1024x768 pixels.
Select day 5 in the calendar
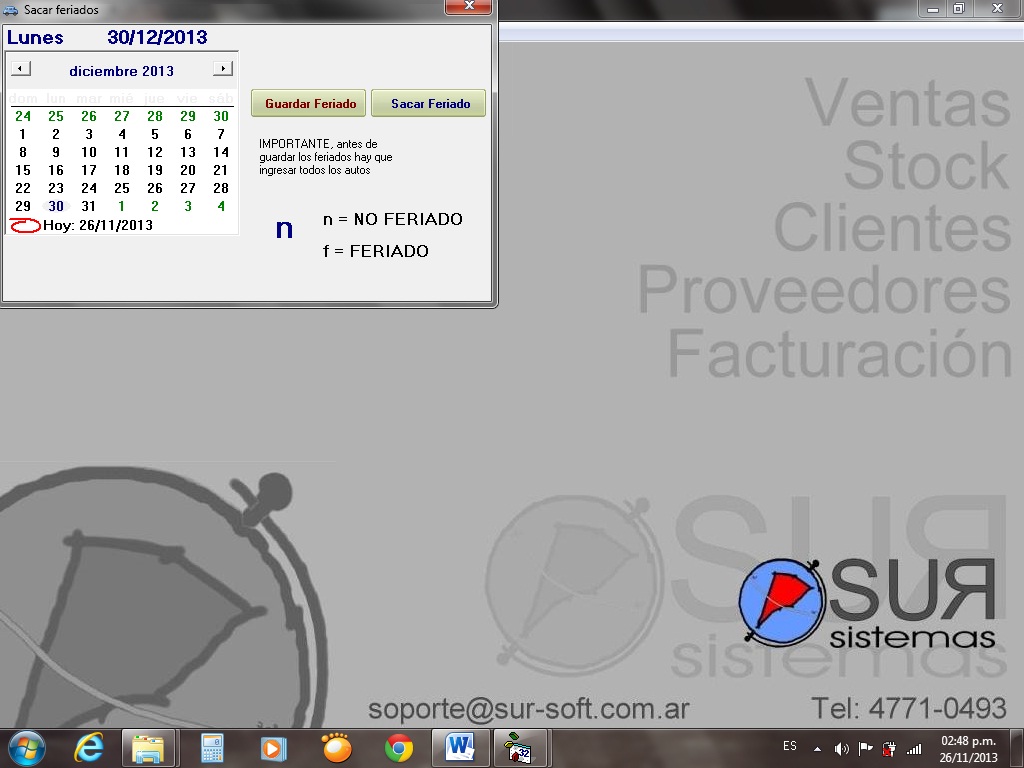pyautogui.click(x=155, y=135)
